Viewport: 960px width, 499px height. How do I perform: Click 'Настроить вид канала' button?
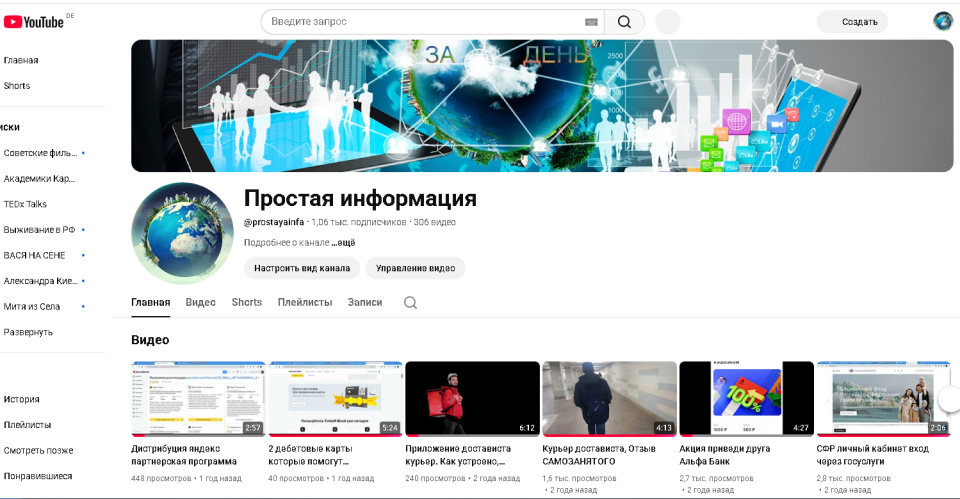[x=302, y=268]
